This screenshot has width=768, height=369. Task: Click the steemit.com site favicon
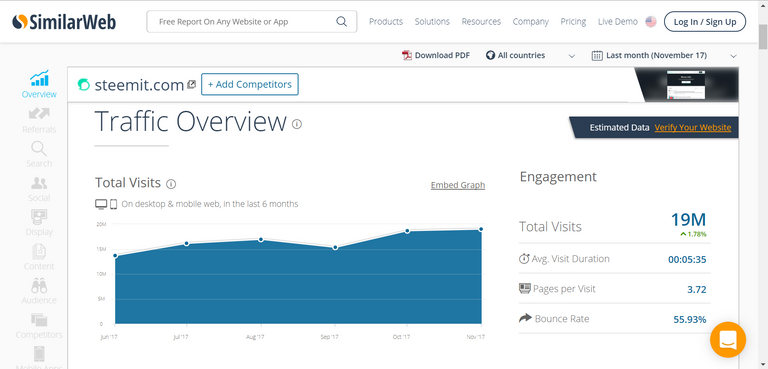click(84, 85)
